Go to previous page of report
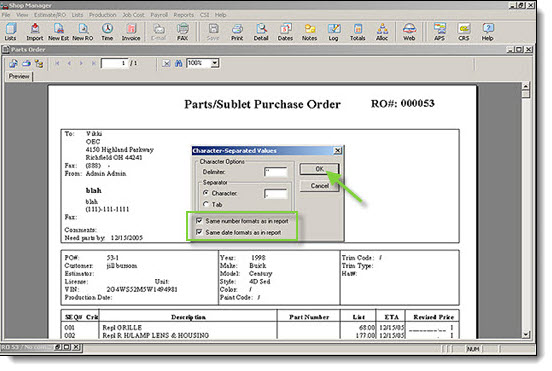 [x=69, y=63]
